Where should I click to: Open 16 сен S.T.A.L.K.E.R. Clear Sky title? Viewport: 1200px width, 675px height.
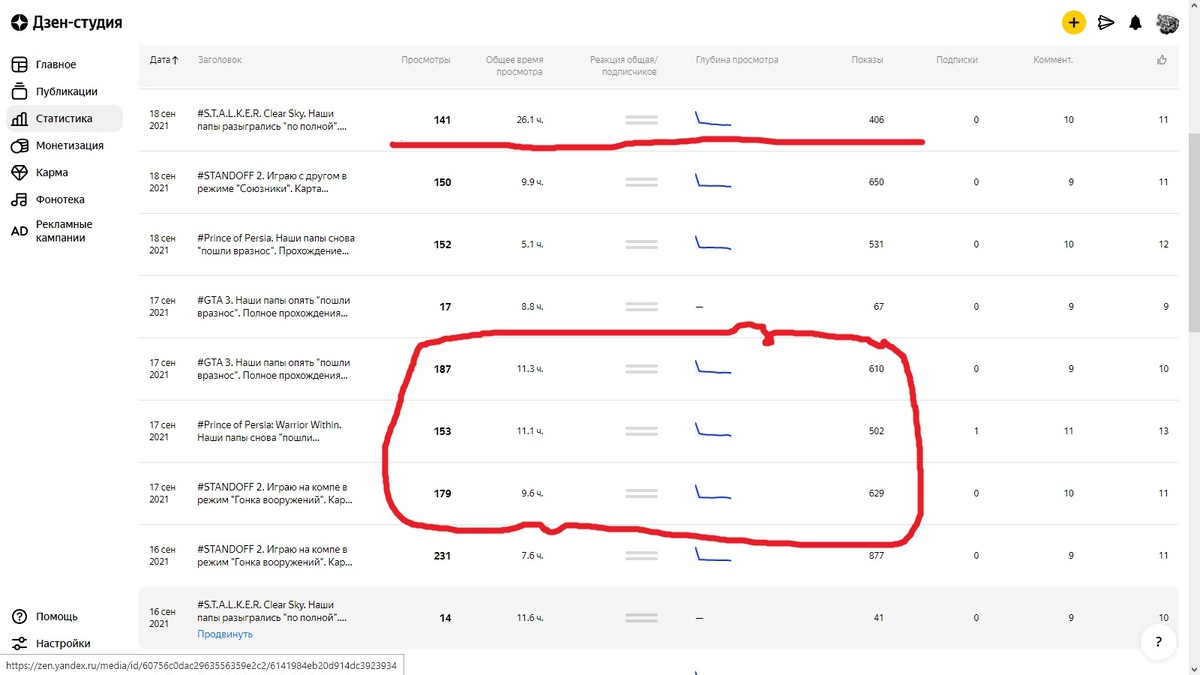(x=273, y=611)
